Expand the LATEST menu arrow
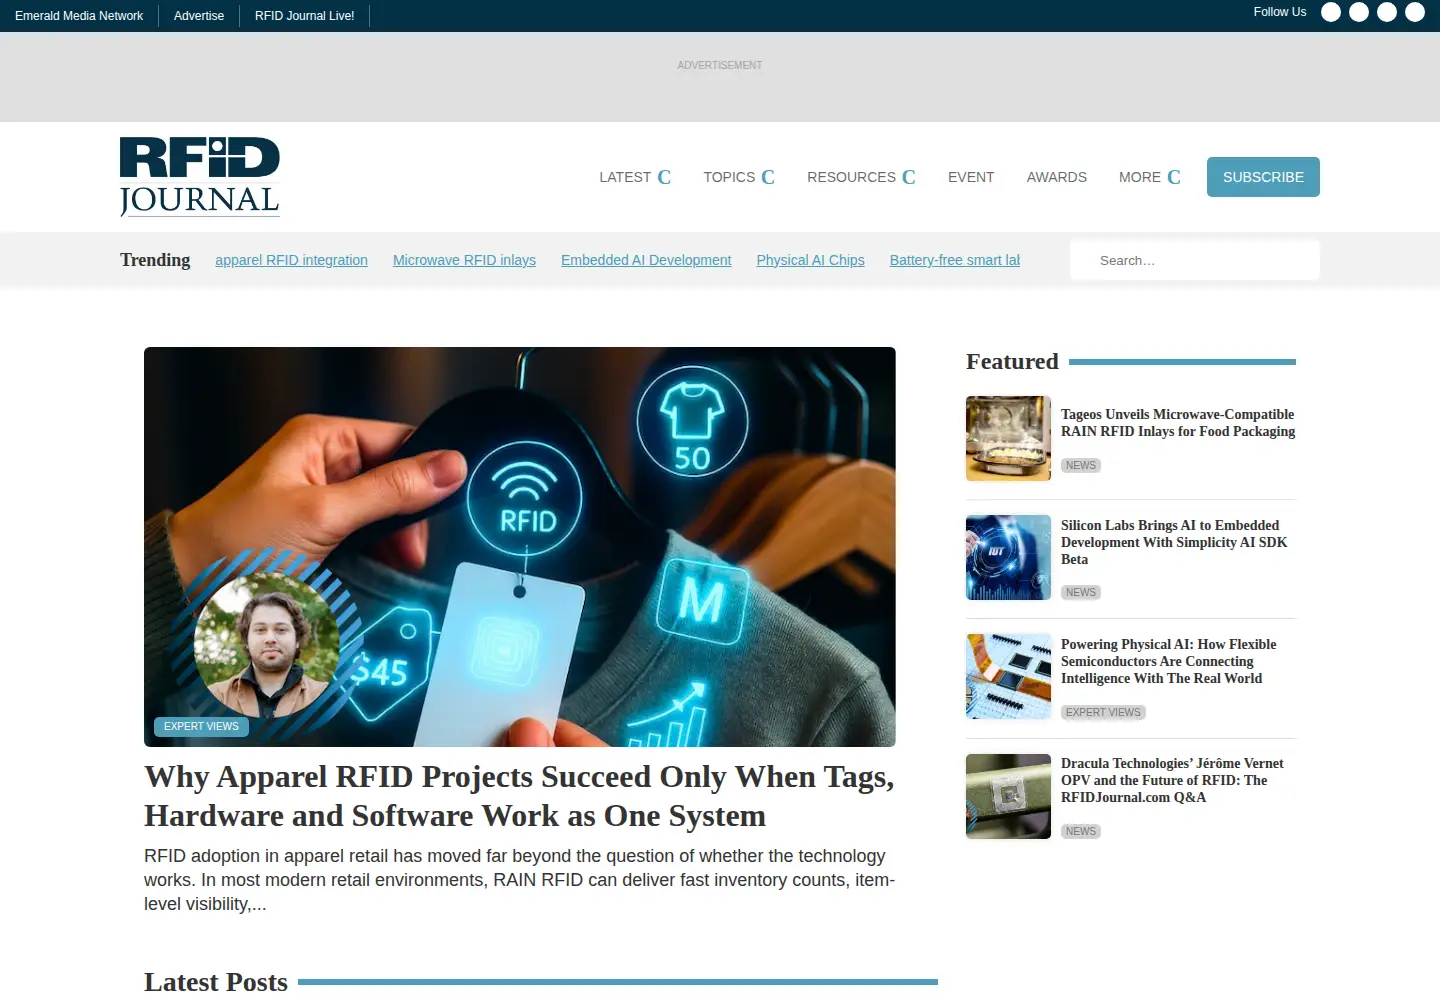1440x1000 pixels. point(664,177)
